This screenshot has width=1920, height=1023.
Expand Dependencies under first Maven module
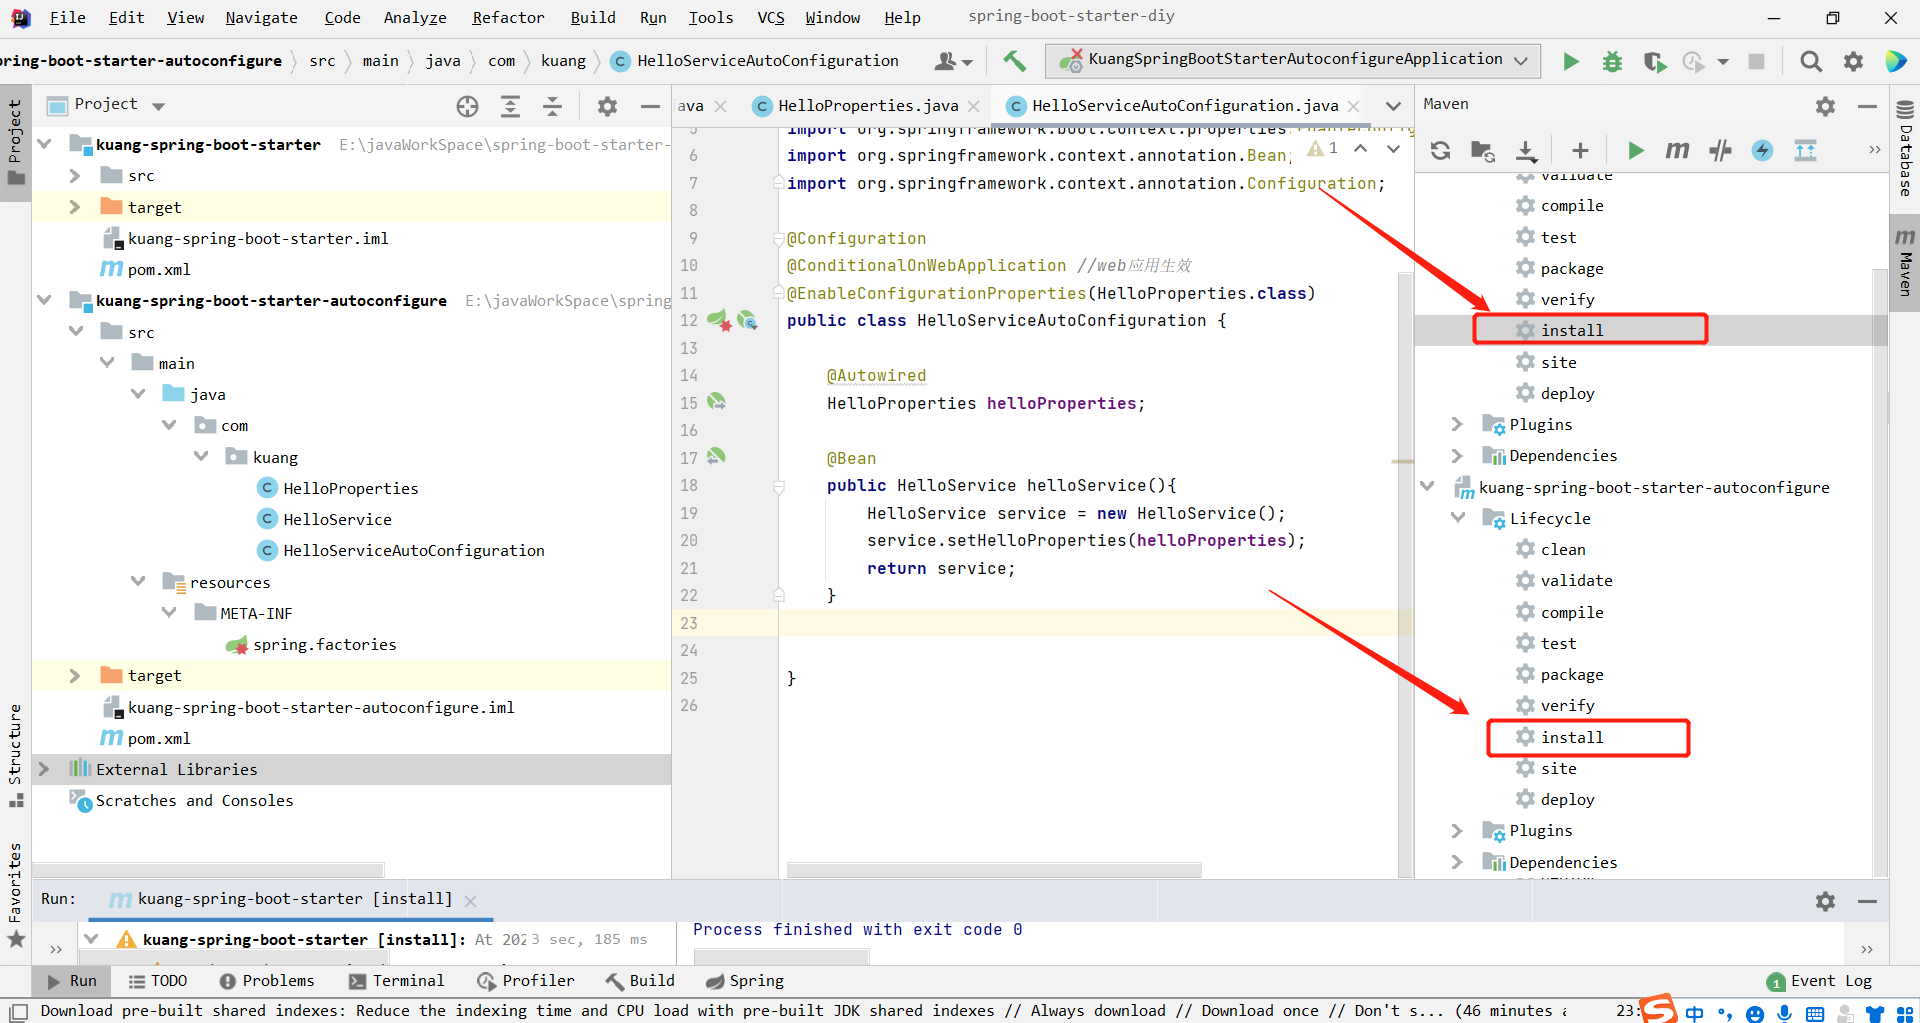tap(1458, 455)
